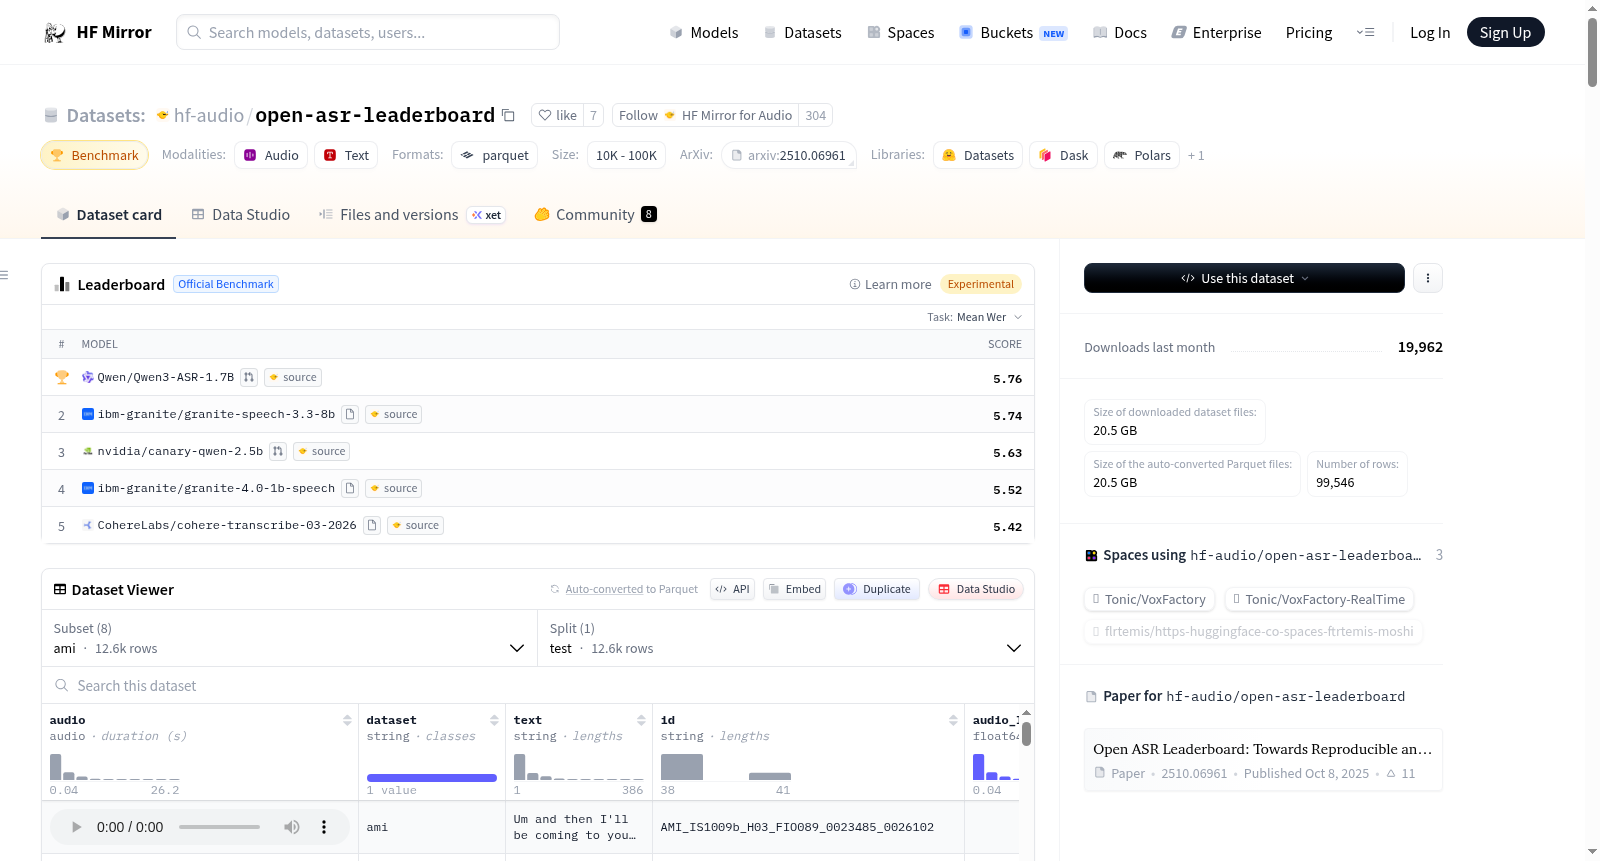Screen dimensions: 1600x861
Task: Expand the Split (1) test selector
Action: coord(786,638)
